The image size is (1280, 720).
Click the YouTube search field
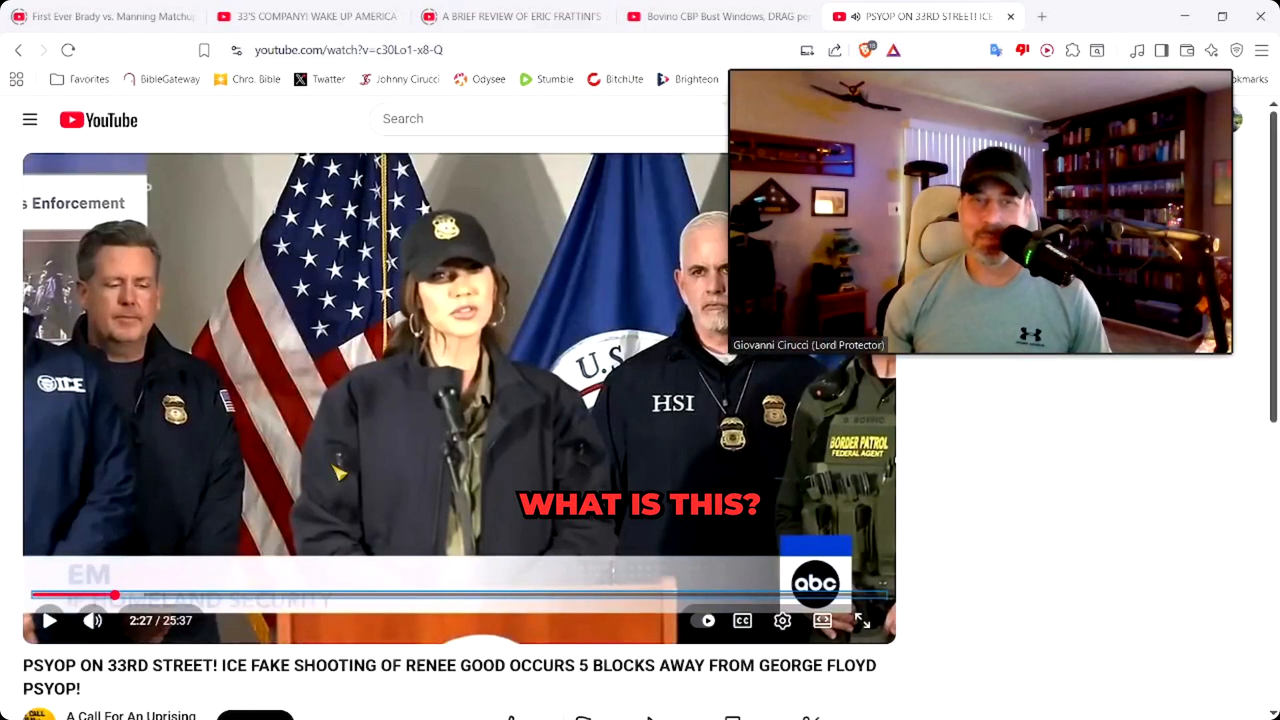point(550,119)
